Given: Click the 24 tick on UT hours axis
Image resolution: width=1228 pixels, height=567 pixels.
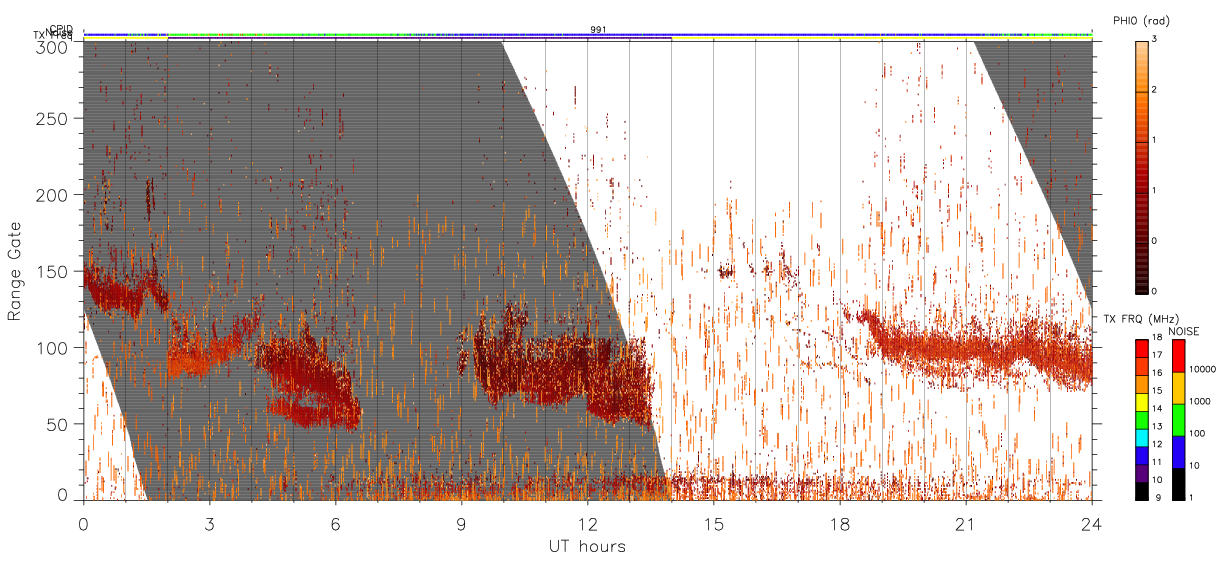Looking at the screenshot, I should pyautogui.click(x=1092, y=523).
